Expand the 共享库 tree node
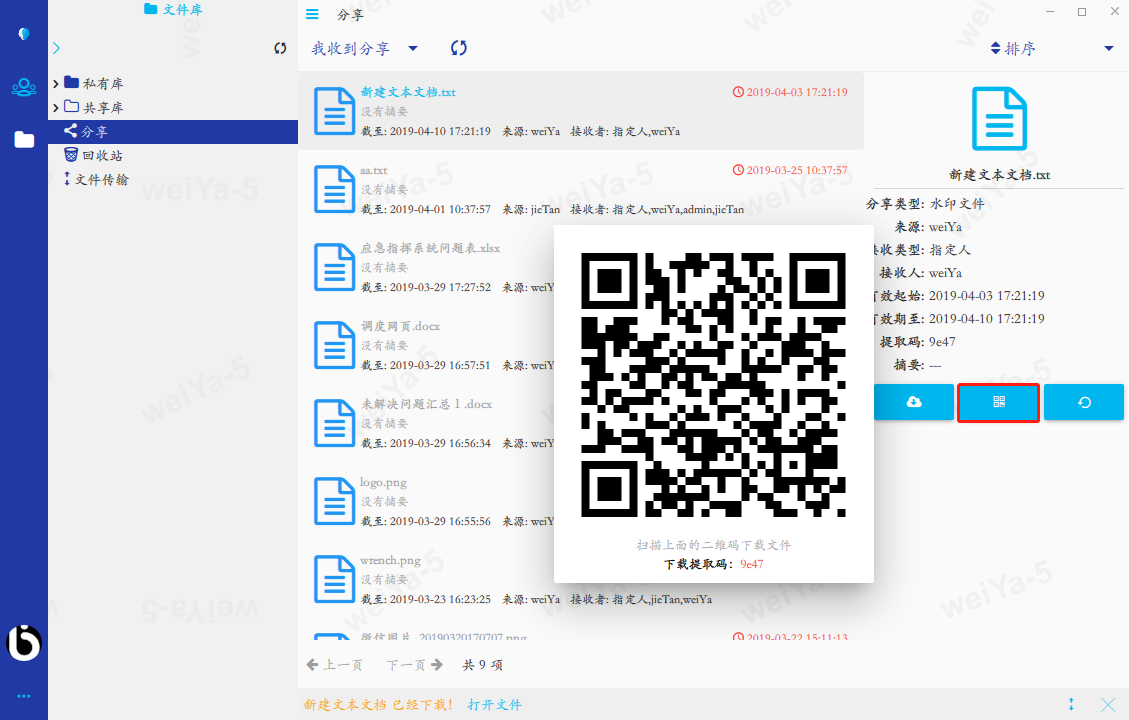 (x=56, y=108)
